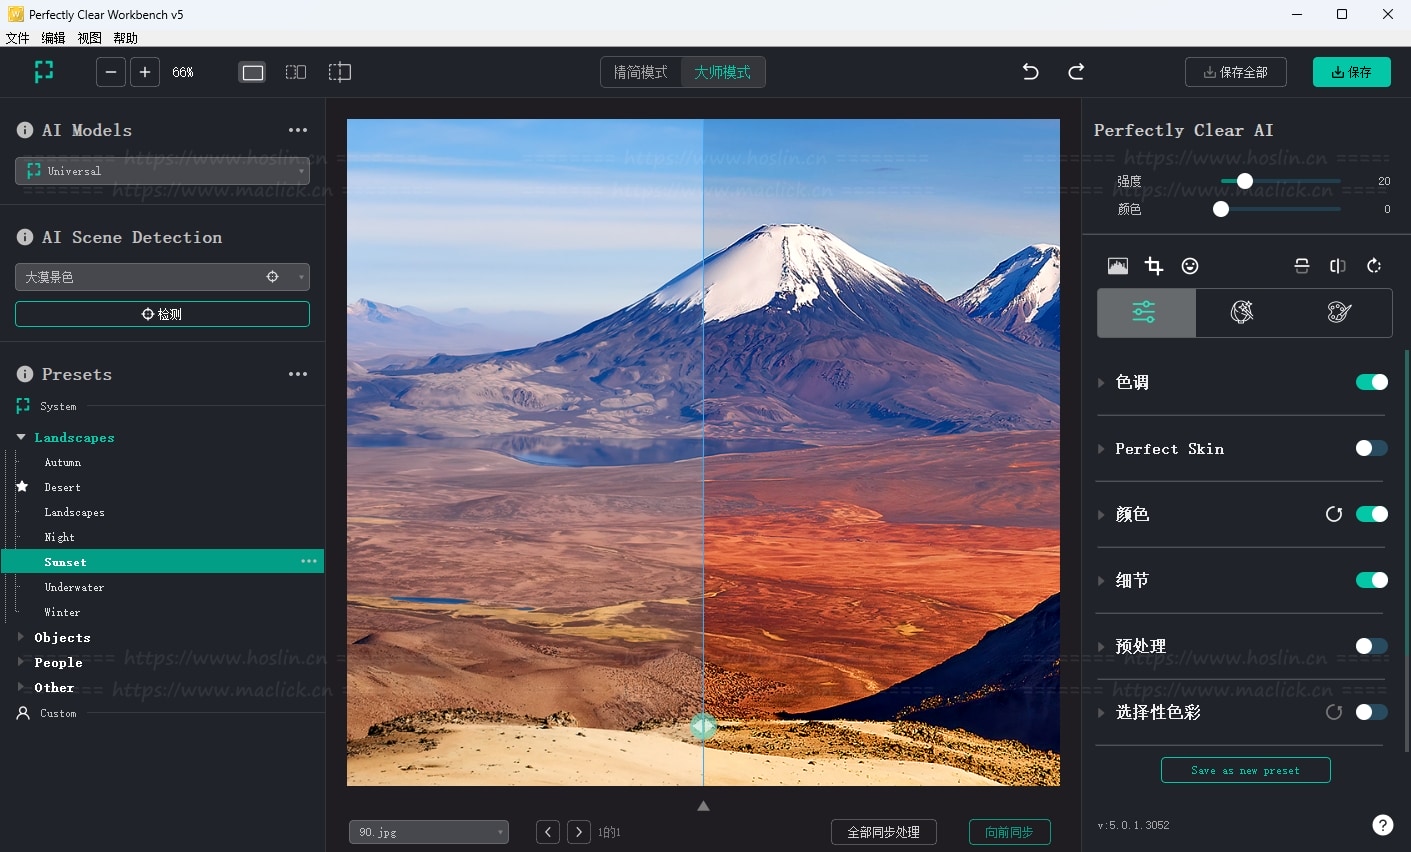
Task: Expand the 预处理 section arrow
Action: point(1101,646)
